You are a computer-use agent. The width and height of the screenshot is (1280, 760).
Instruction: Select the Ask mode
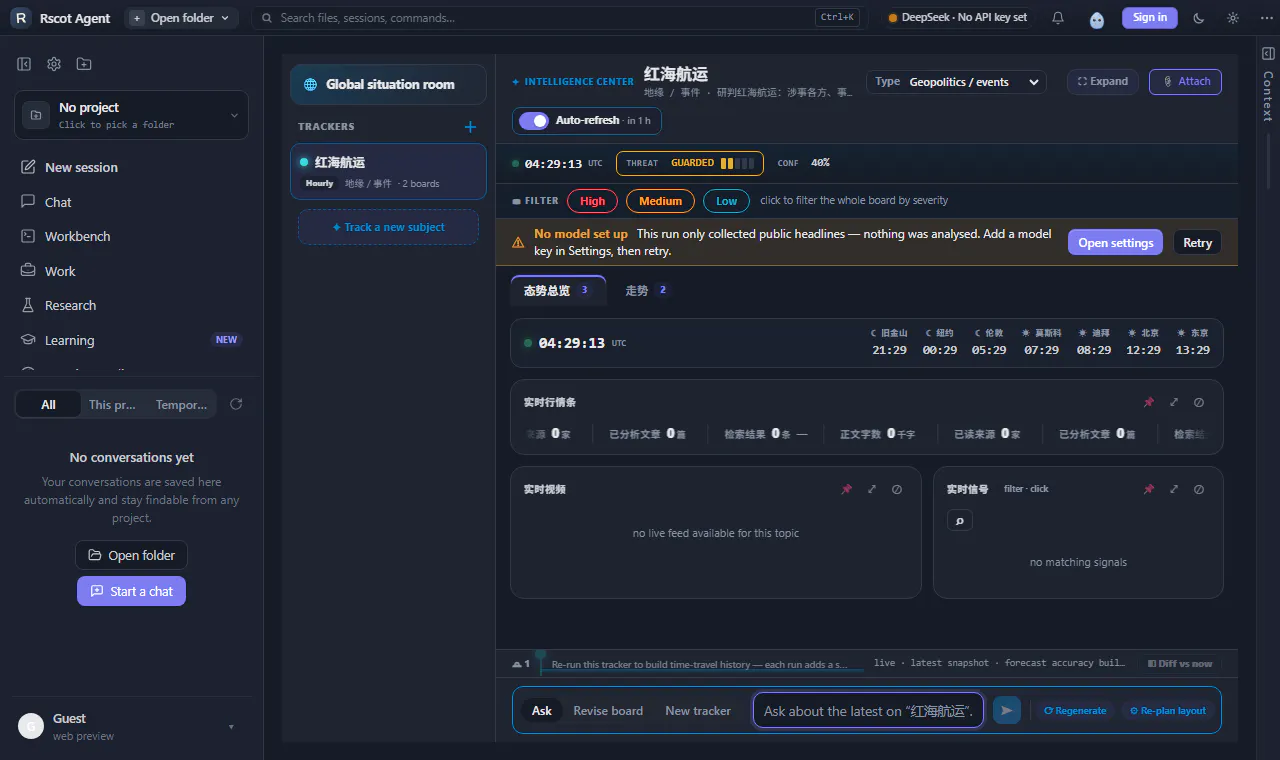542,711
